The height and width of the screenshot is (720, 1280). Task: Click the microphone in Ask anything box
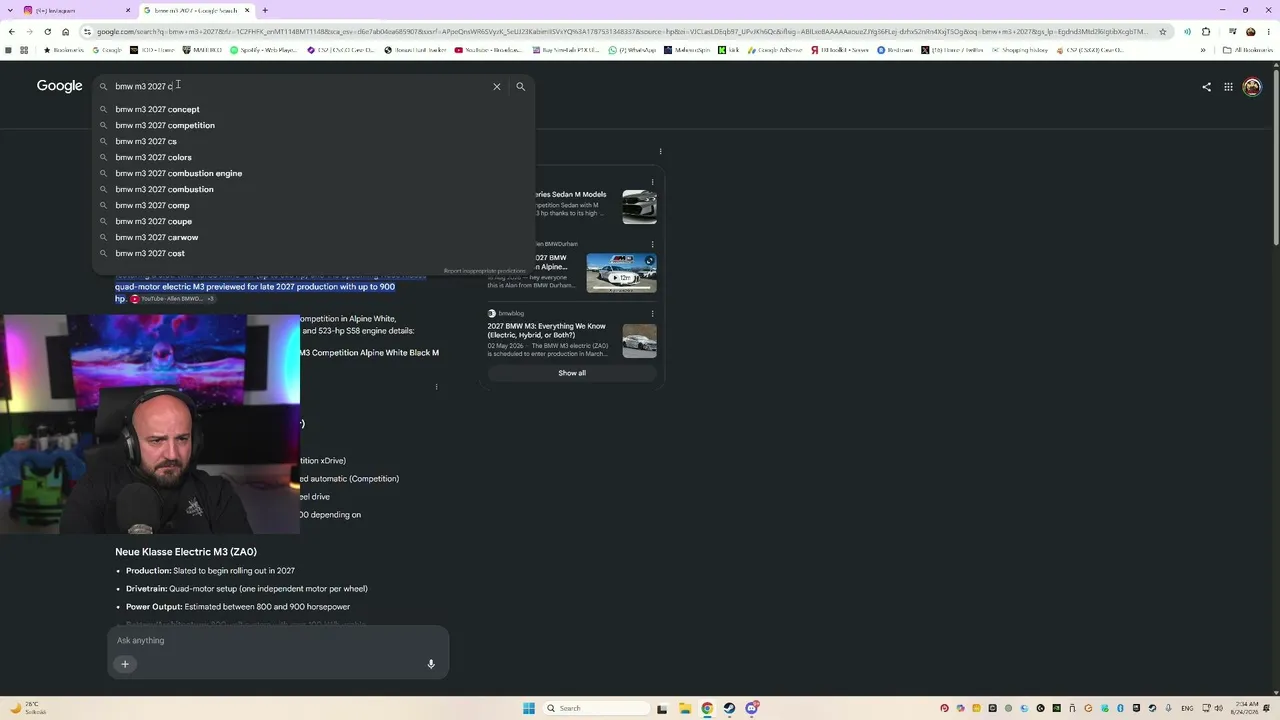coord(431,664)
